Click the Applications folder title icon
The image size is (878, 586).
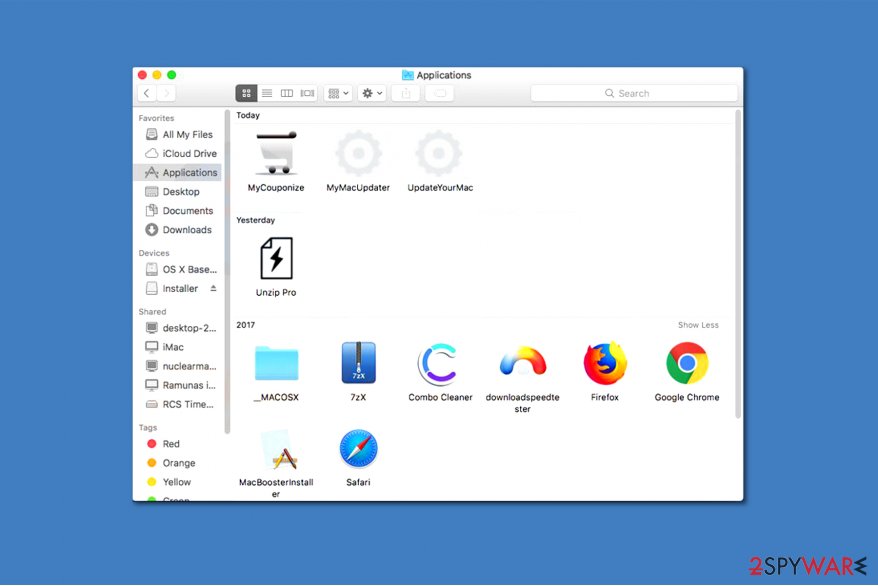[x=408, y=75]
